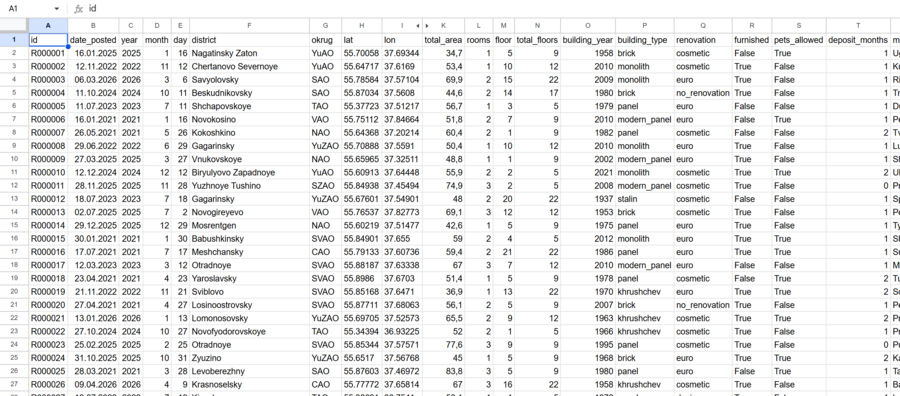900x396 pixels.
Task: Expand hidden column J using left arrow
Action: tap(418, 25)
